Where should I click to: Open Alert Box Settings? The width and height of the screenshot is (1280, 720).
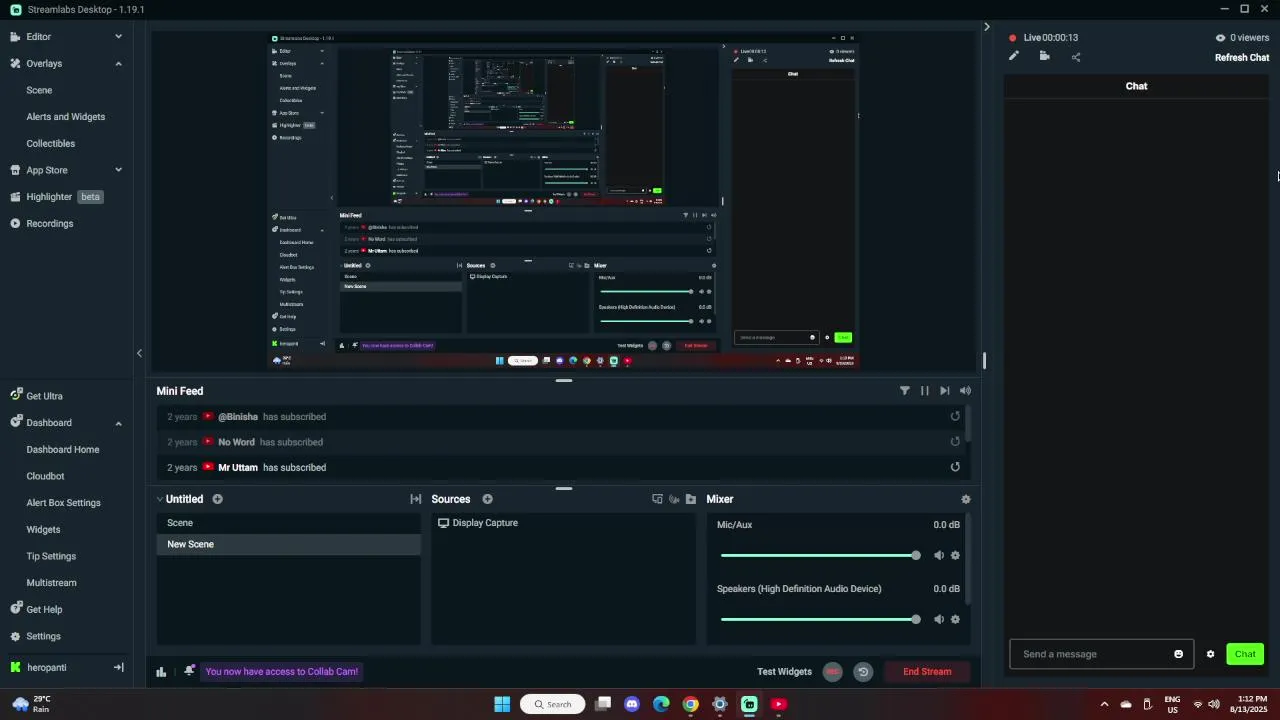coord(63,503)
